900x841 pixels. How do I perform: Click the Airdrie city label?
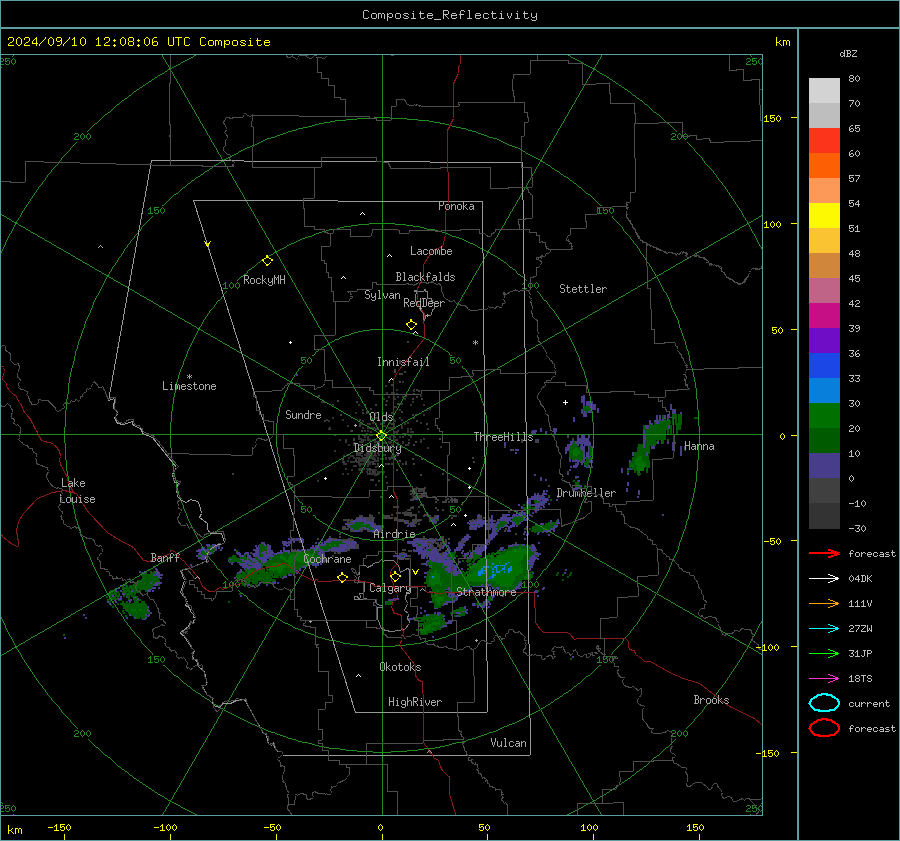[x=394, y=534]
